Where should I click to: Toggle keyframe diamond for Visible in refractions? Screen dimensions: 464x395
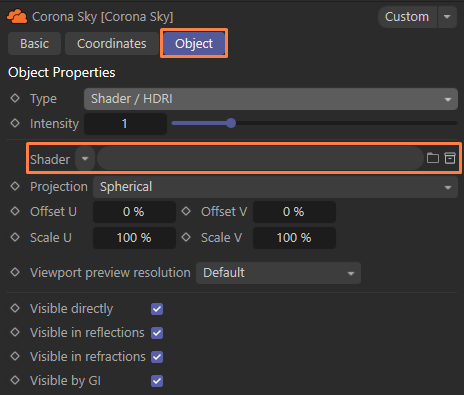(15, 356)
